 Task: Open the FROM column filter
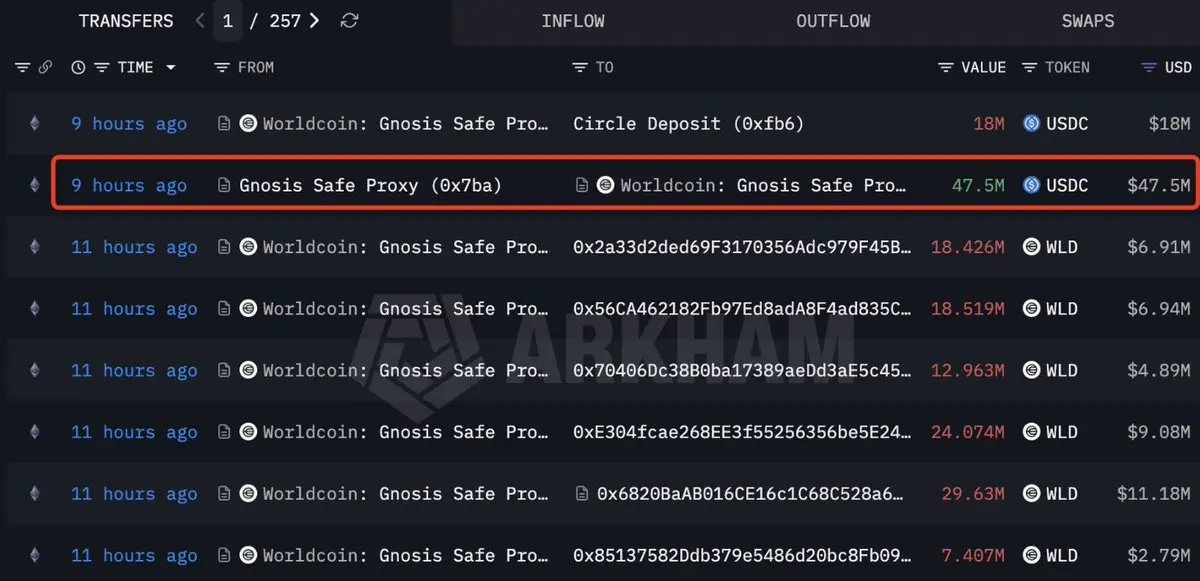(222, 67)
